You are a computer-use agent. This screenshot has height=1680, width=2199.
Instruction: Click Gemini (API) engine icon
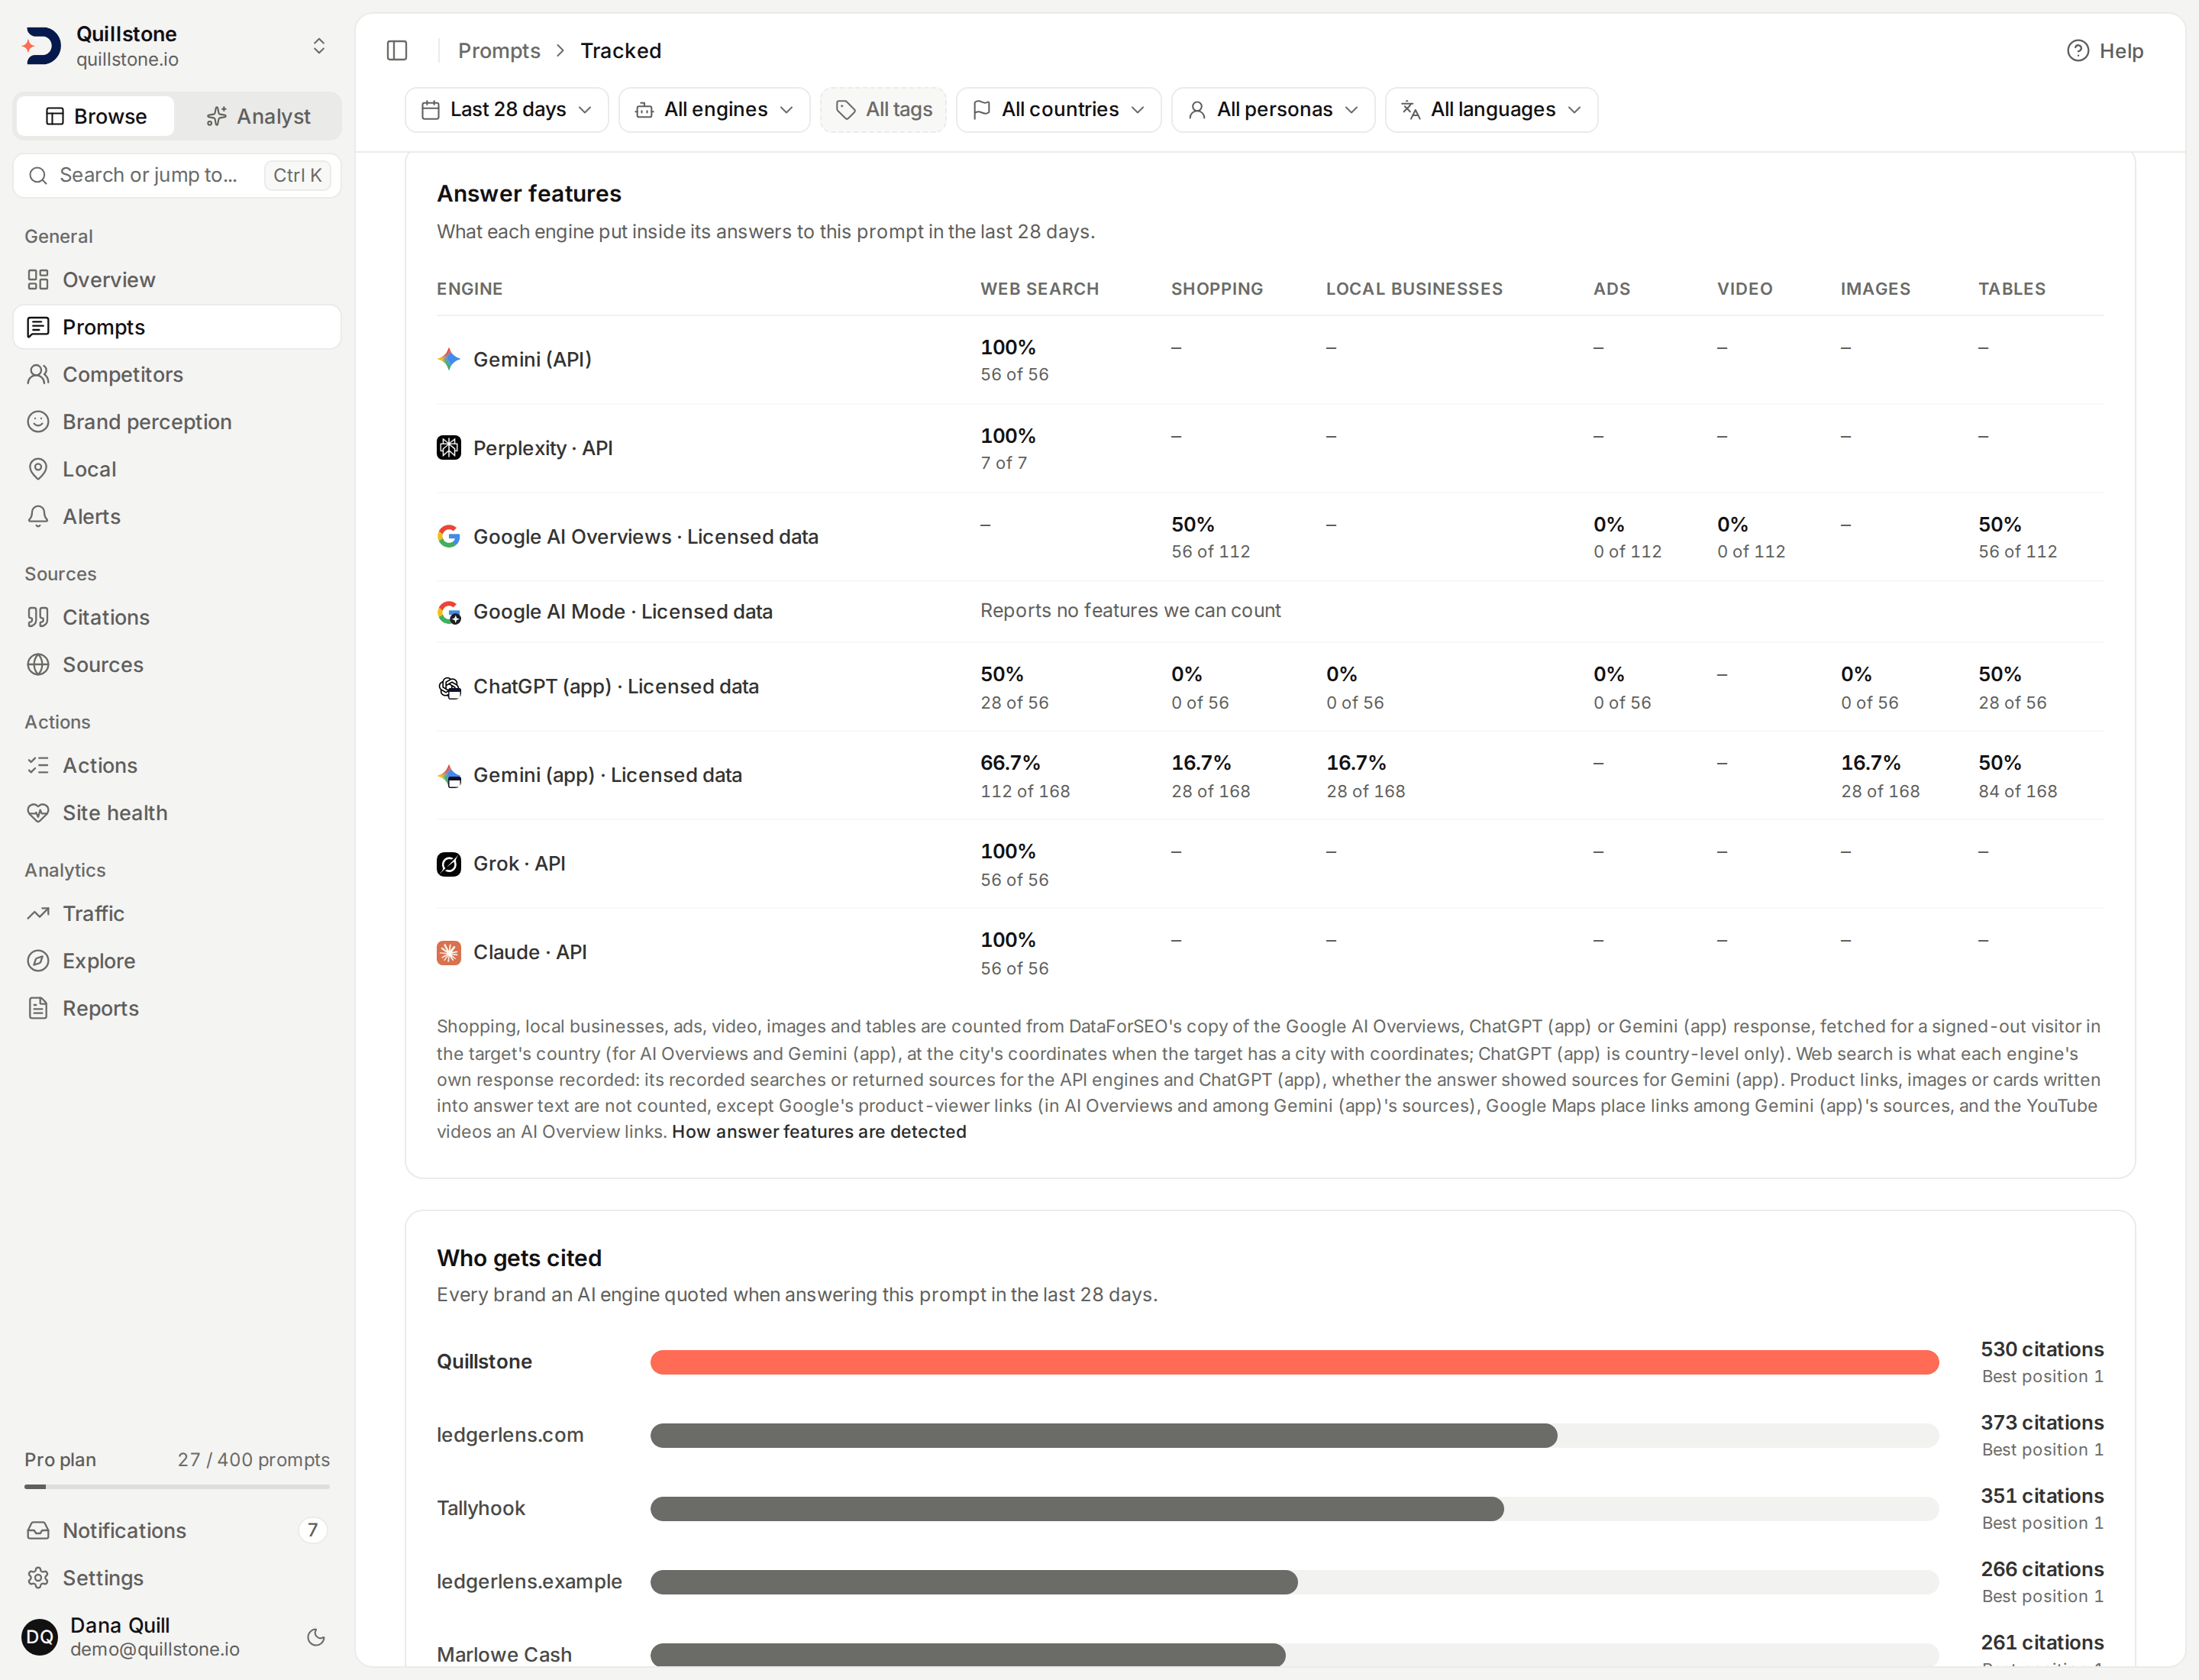click(x=449, y=359)
